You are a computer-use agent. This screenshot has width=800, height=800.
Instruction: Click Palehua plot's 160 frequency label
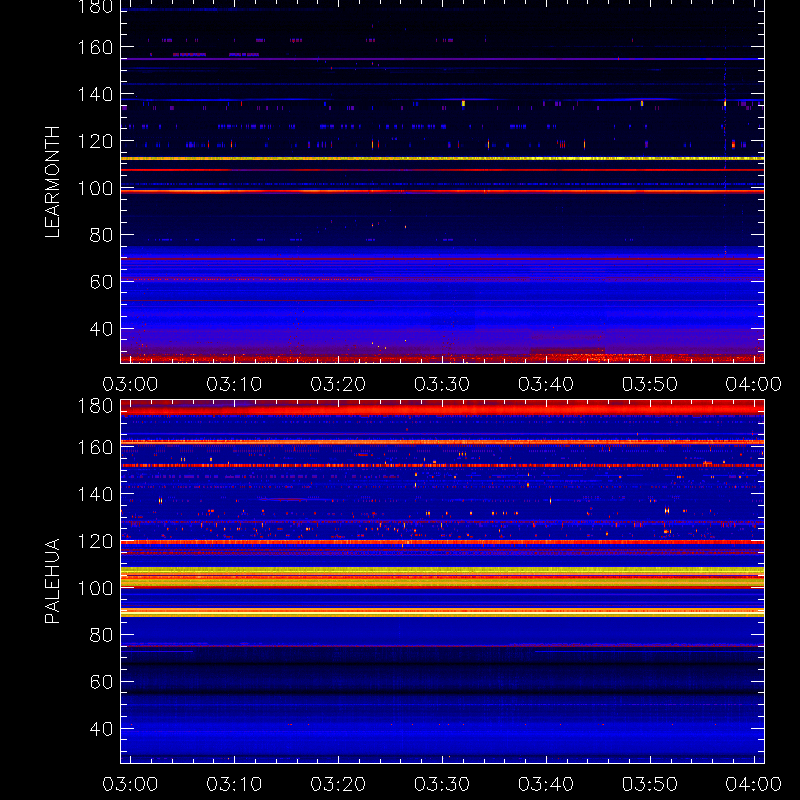pyautogui.click(x=95, y=447)
